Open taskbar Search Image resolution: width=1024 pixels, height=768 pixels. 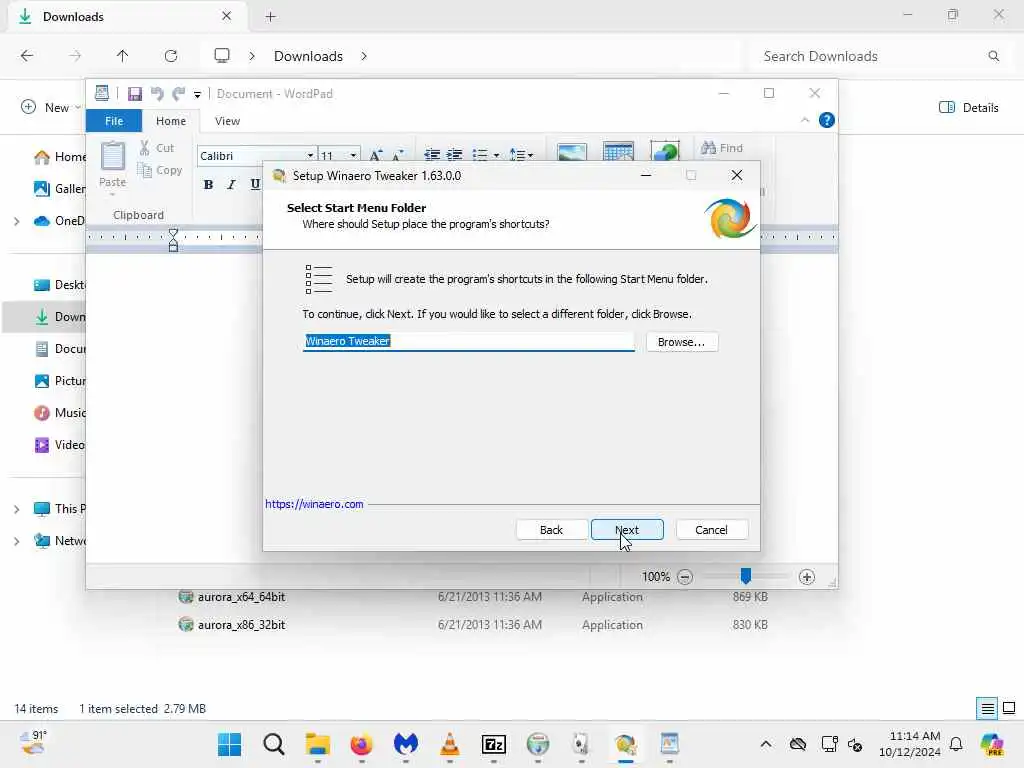click(274, 744)
